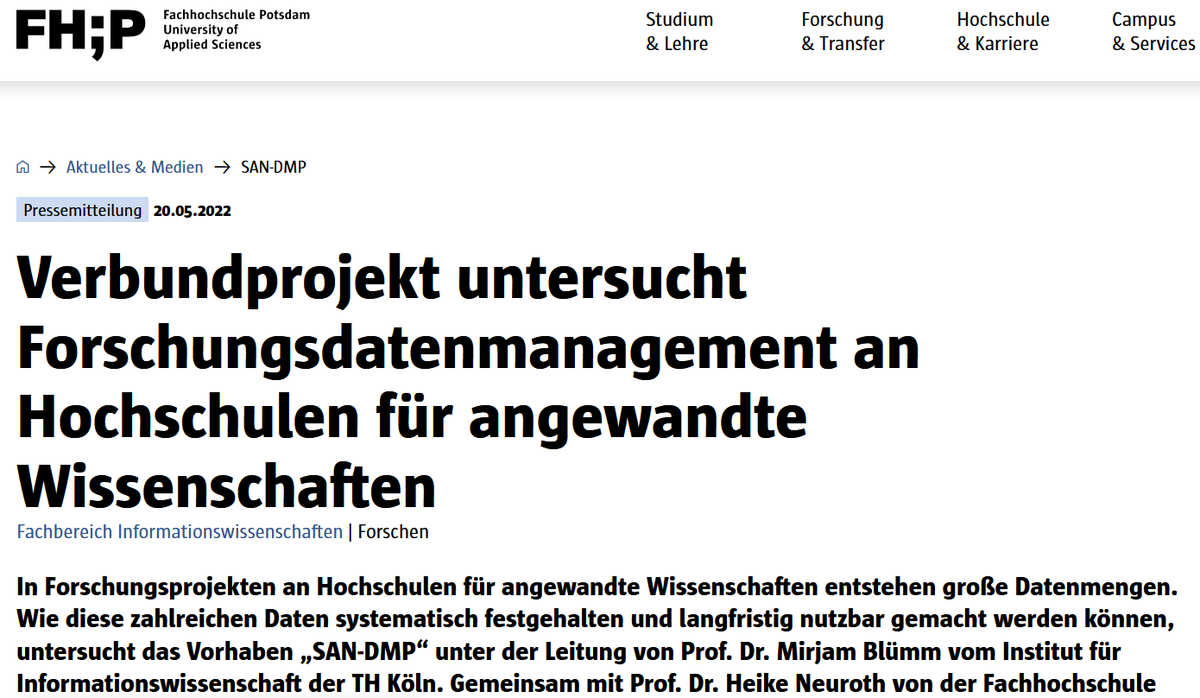Click the Pressemitteilung tag
The width and height of the screenshot is (1200, 698).
(x=81, y=209)
